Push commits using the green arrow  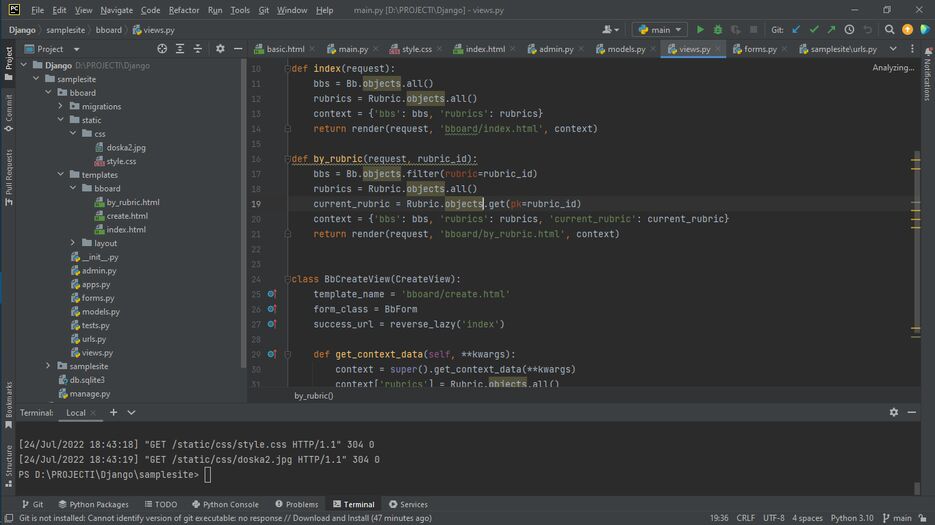tap(831, 29)
